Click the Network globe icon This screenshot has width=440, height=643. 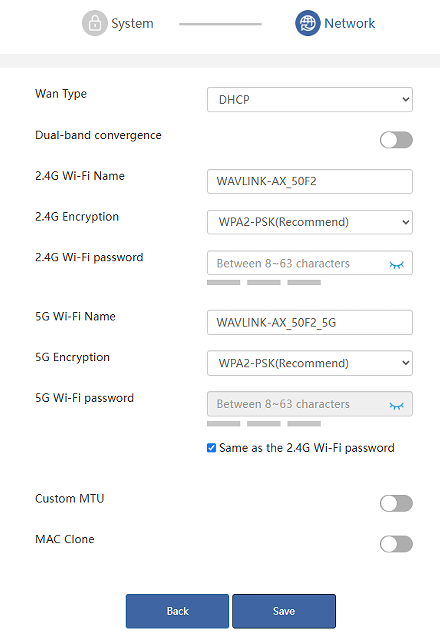pos(308,23)
